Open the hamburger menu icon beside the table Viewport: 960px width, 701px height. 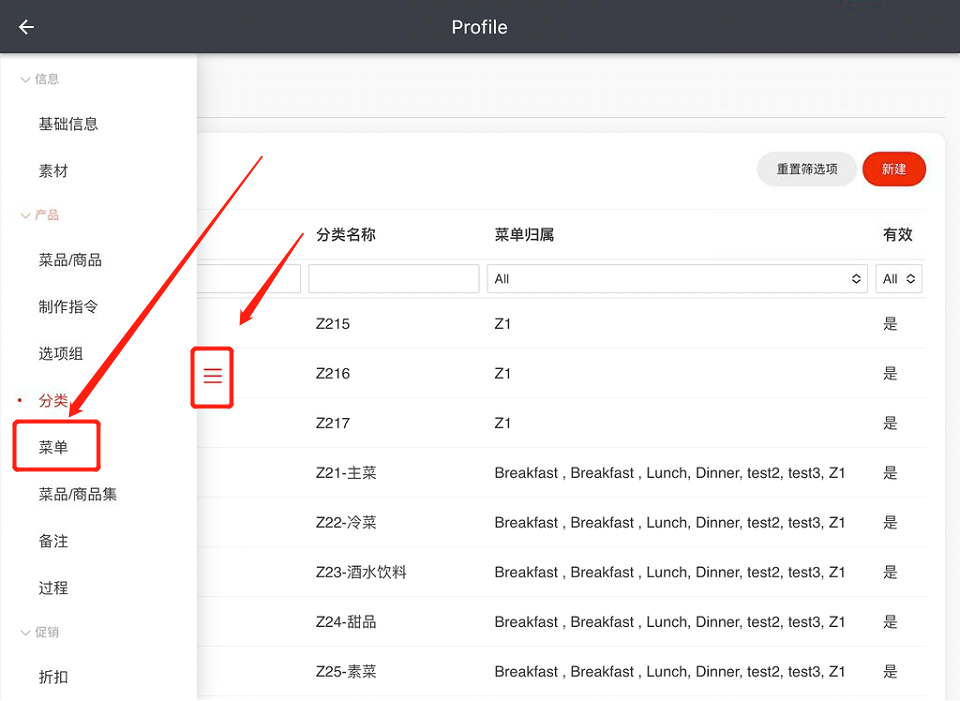pos(212,375)
